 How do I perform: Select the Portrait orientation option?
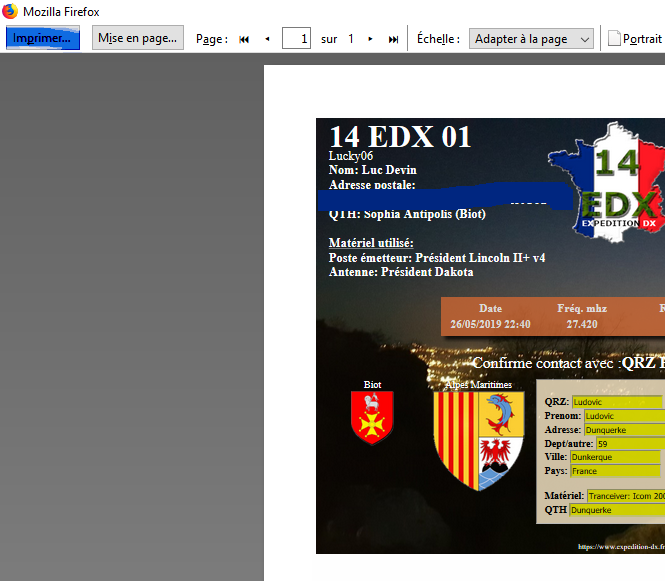634,39
